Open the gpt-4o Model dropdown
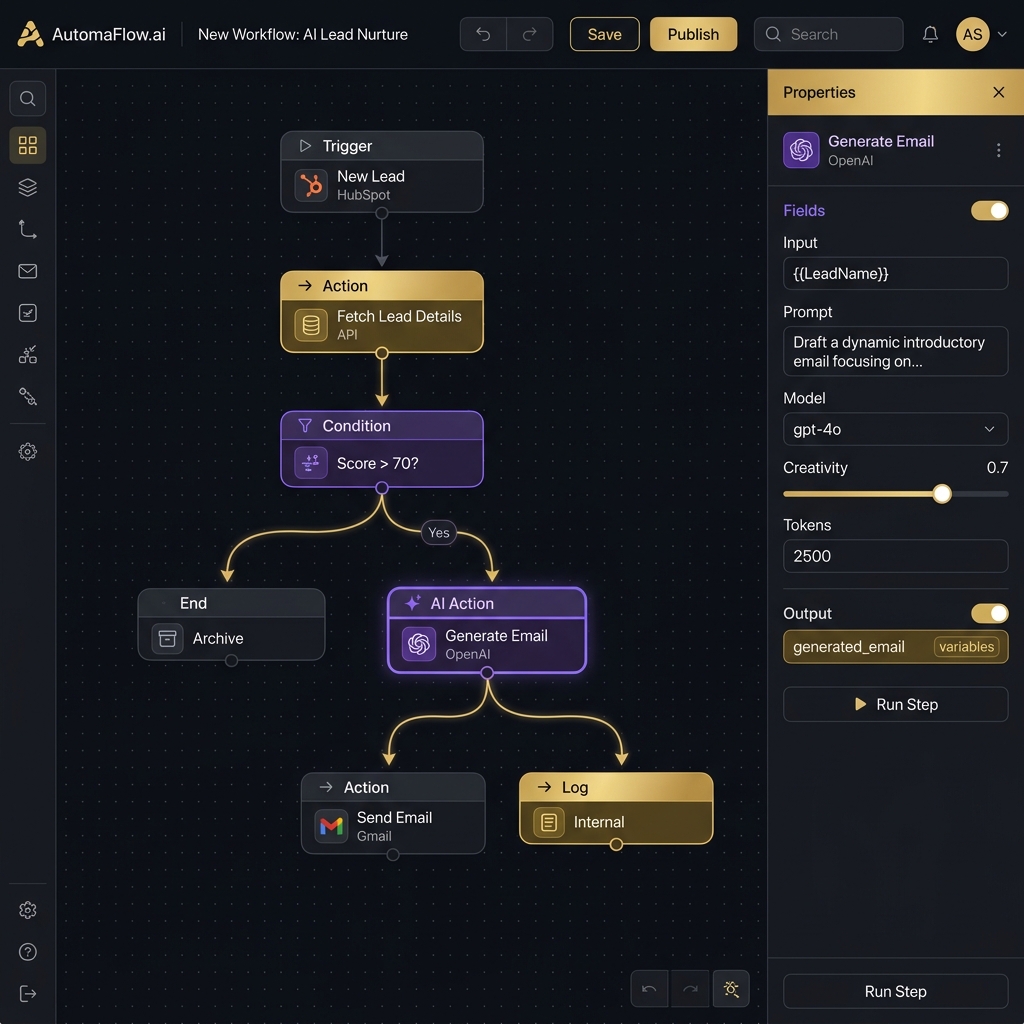 (x=895, y=429)
